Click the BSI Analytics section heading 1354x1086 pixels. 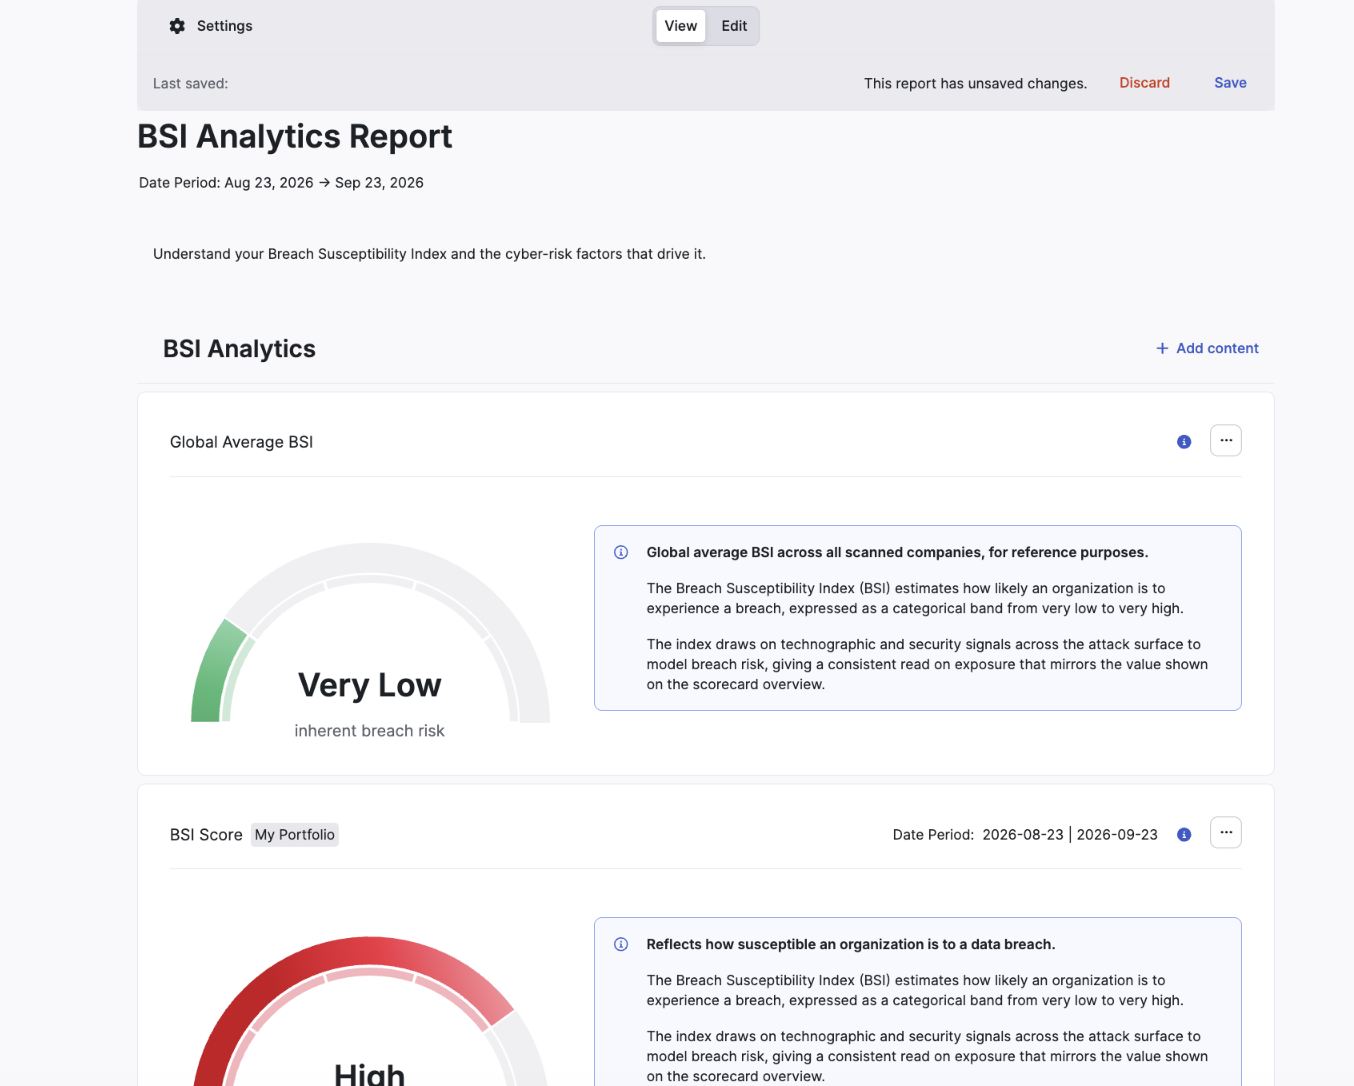(x=239, y=349)
